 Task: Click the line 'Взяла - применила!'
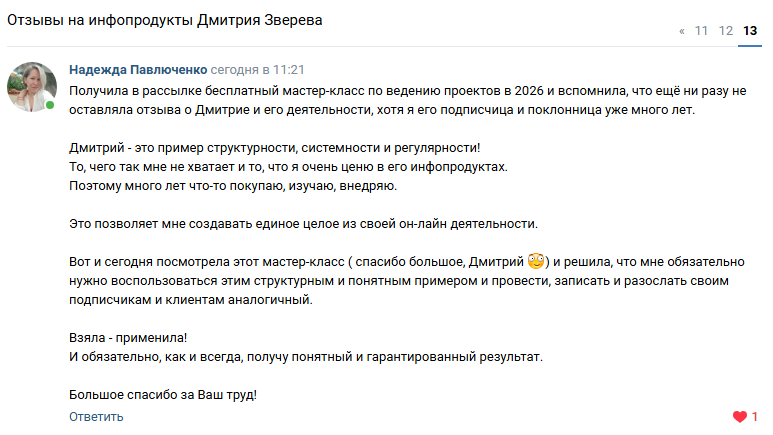(x=128, y=338)
